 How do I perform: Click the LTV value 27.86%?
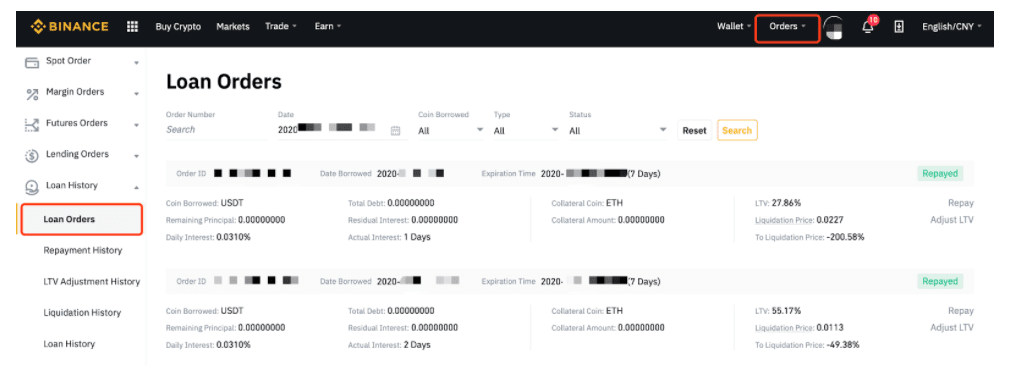(x=787, y=203)
